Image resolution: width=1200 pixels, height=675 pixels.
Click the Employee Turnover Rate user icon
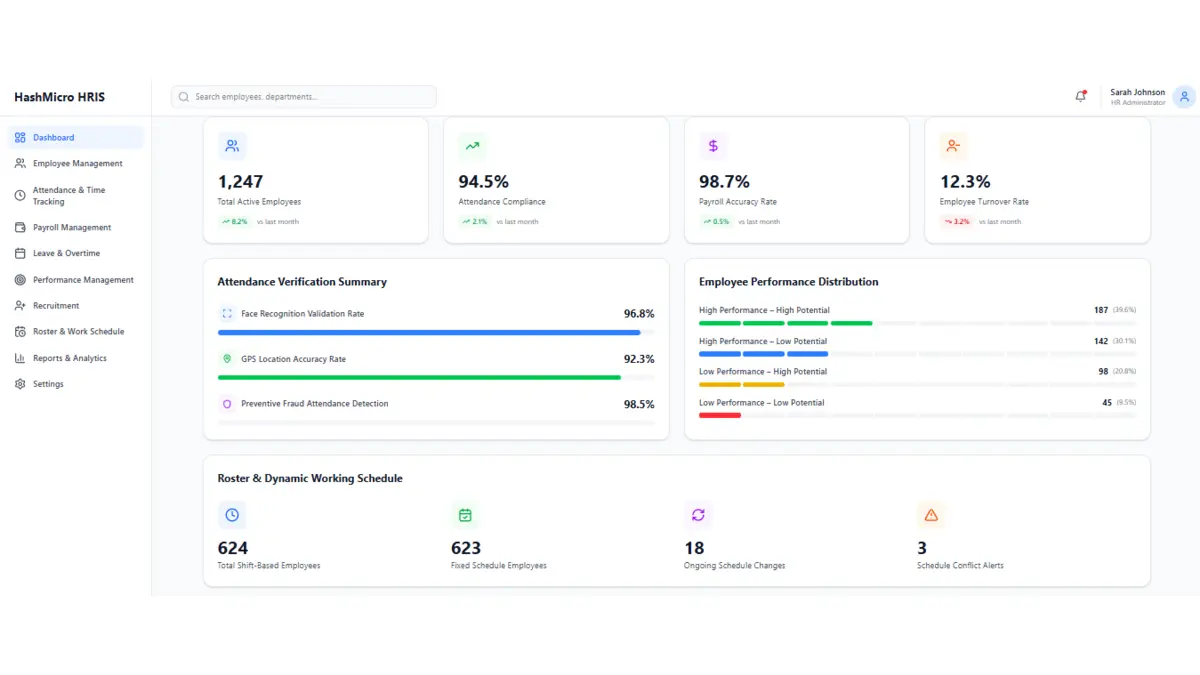954,146
